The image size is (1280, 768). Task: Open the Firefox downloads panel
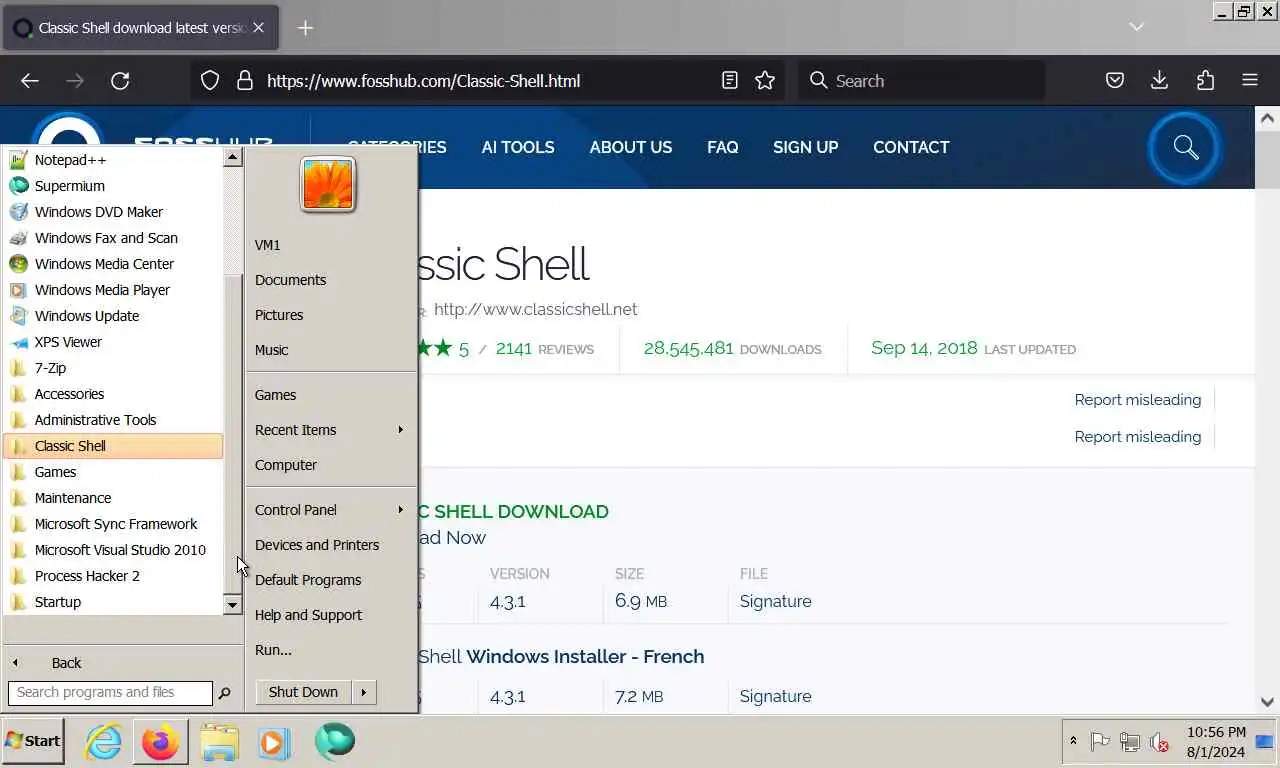[x=1160, y=81]
